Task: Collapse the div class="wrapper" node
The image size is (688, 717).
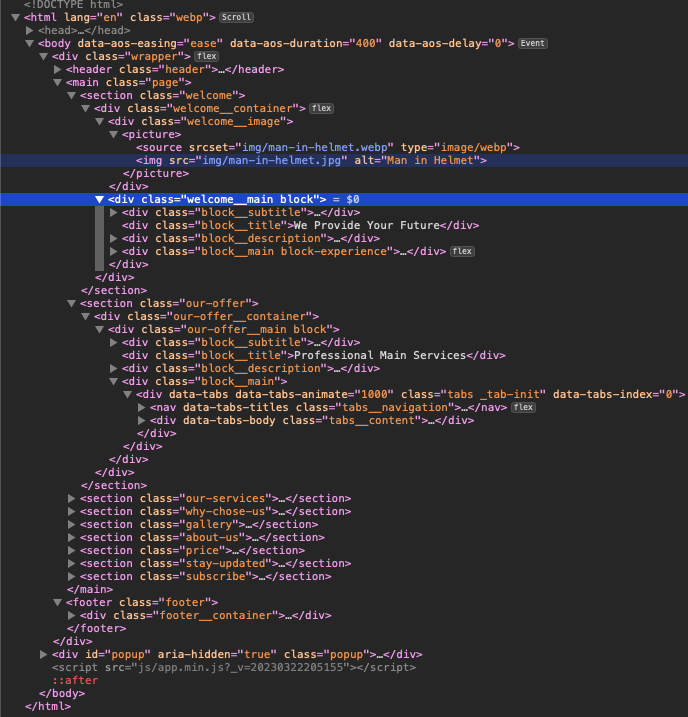Action: pos(43,56)
